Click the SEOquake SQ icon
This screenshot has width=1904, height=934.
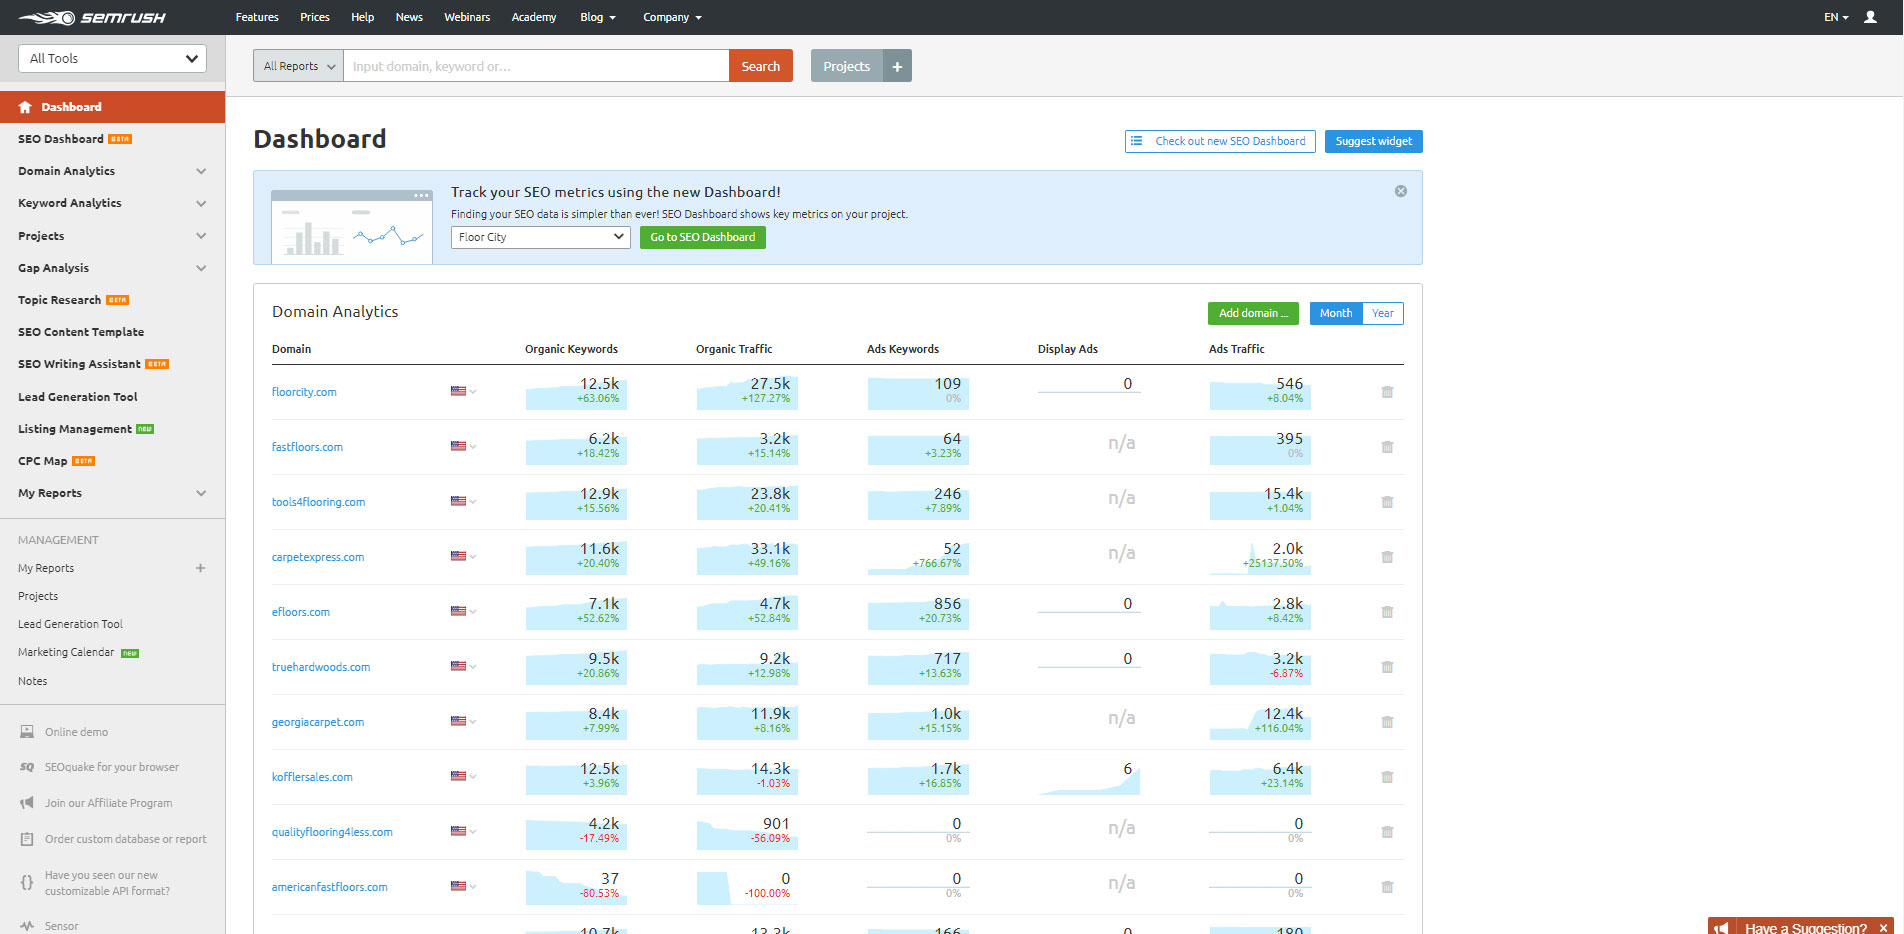[27, 767]
